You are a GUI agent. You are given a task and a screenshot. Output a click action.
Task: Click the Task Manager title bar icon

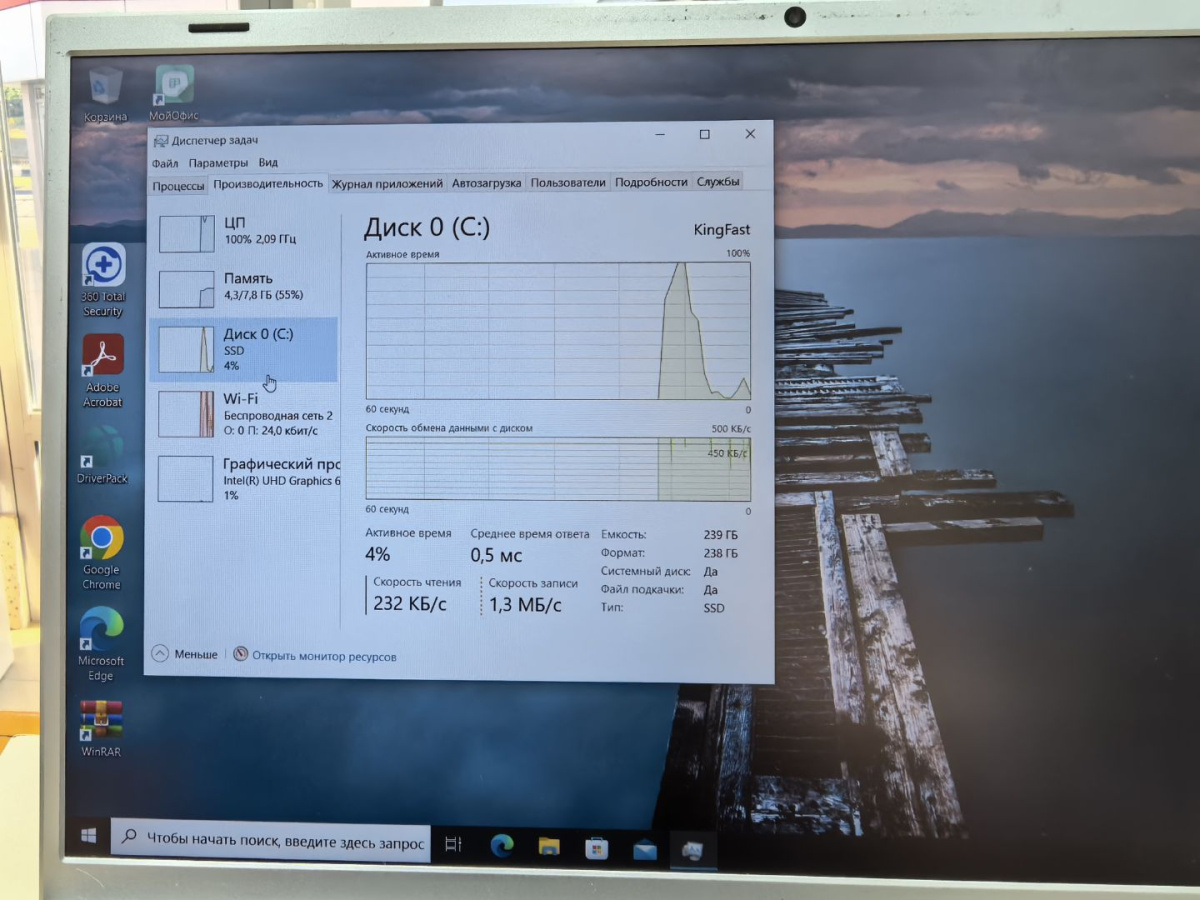159,141
